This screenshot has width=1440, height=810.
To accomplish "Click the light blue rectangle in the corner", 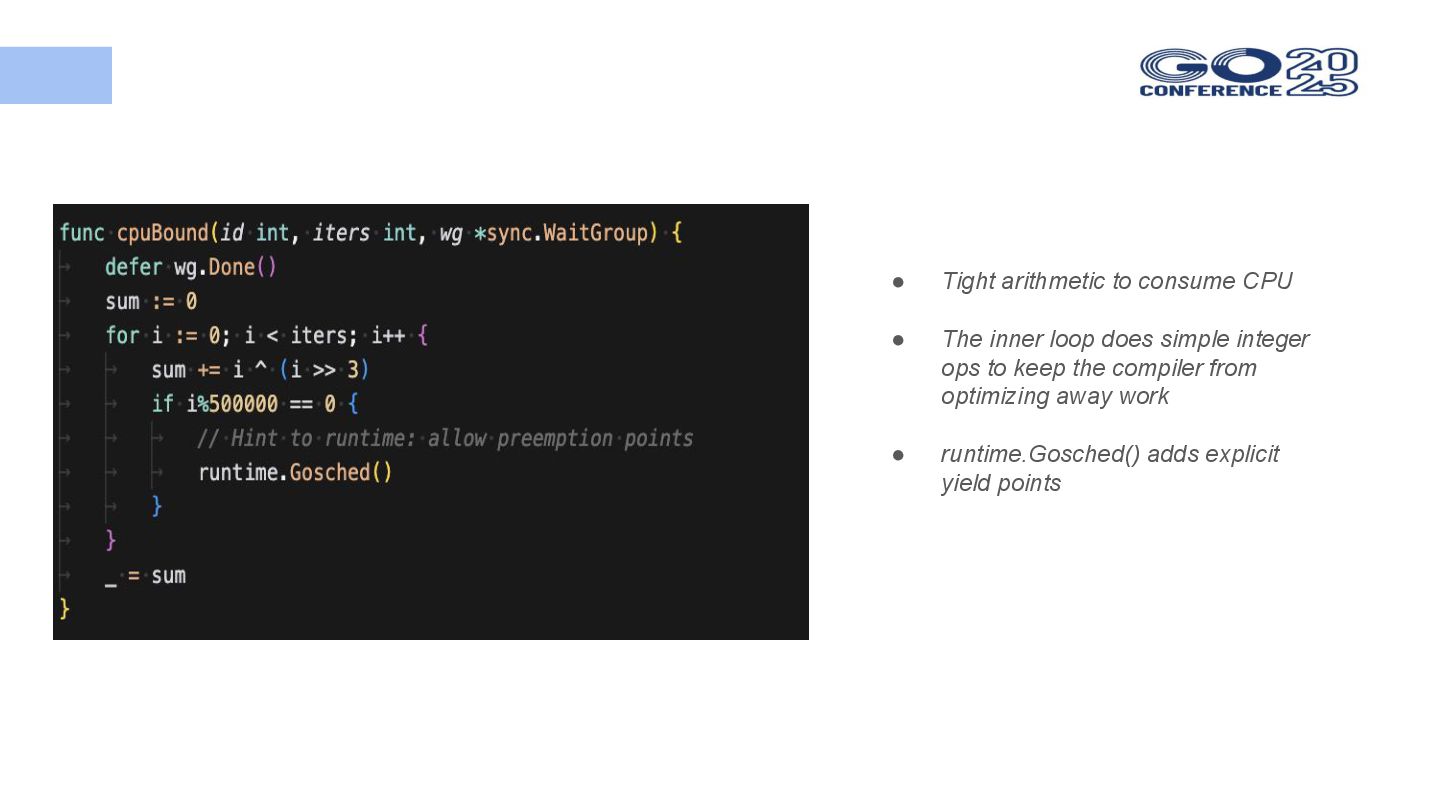I will click(56, 75).
